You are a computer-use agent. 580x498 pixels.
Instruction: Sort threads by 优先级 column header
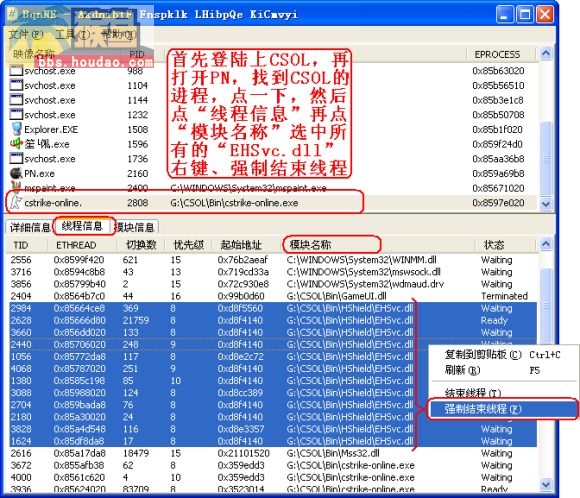(188, 245)
